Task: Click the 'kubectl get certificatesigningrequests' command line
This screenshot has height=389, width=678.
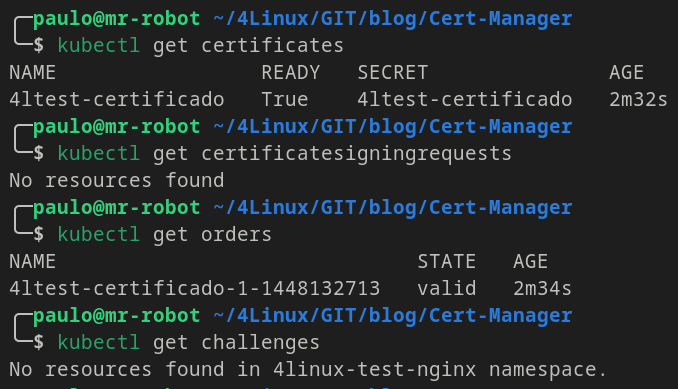Action: coord(285,154)
